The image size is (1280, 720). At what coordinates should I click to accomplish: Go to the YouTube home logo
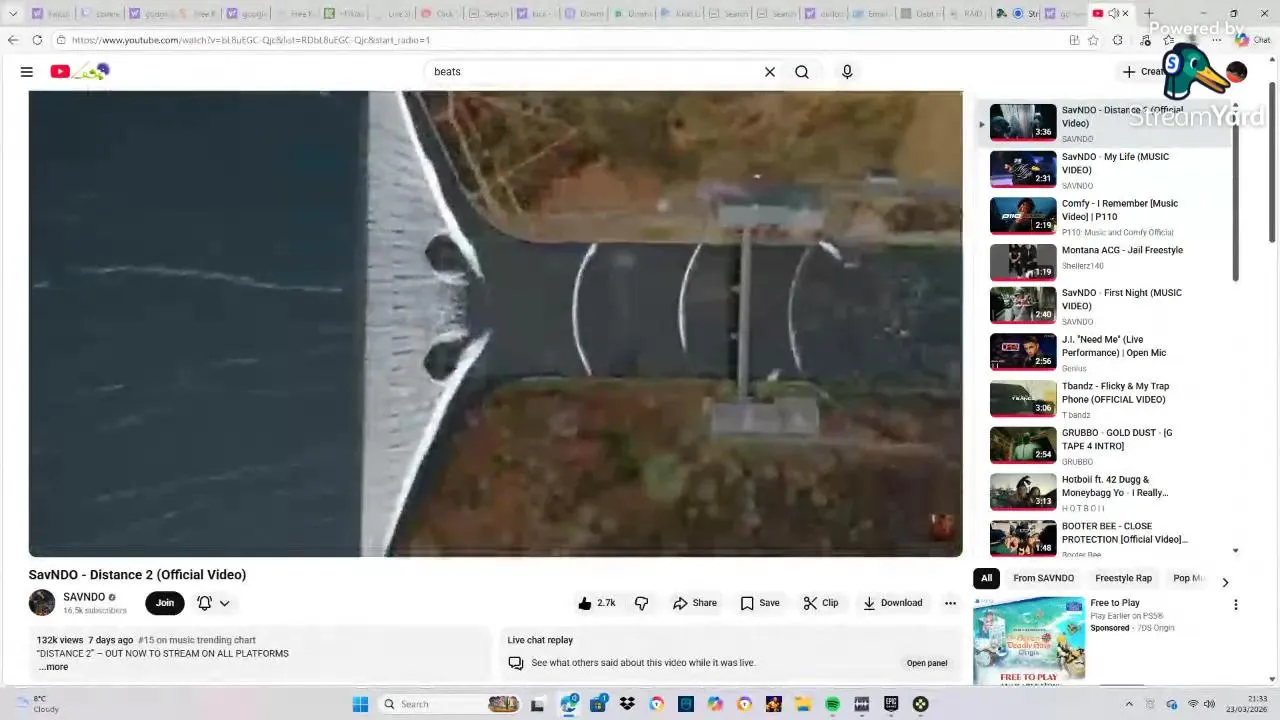pos(80,72)
